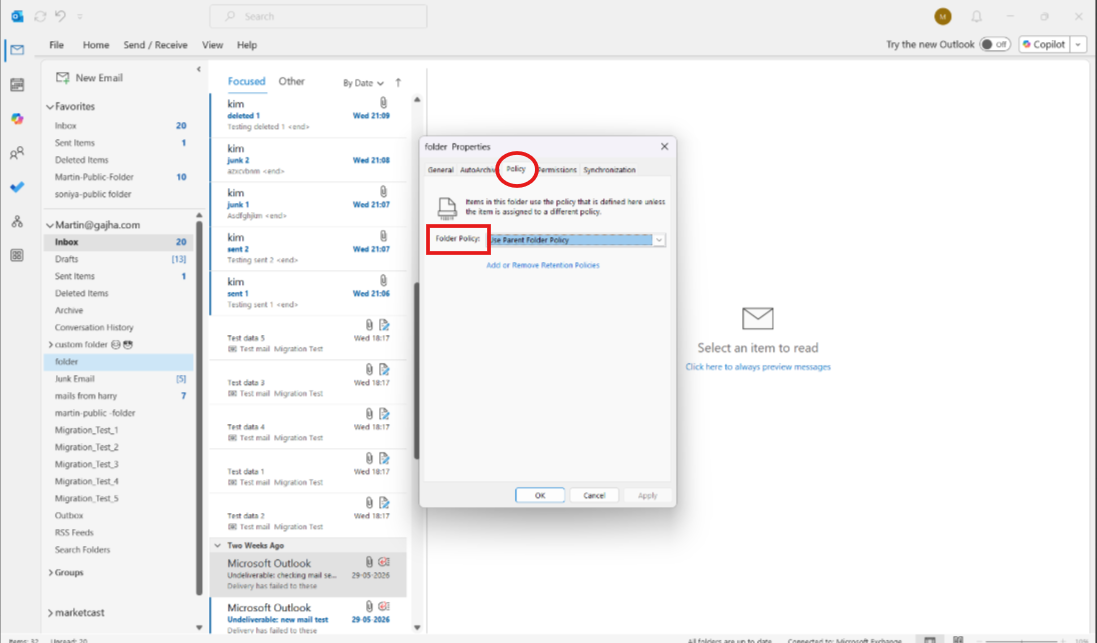Collapse the Favorites section
The height and width of the screenshot is (643, 1097).
pos(50,107)
